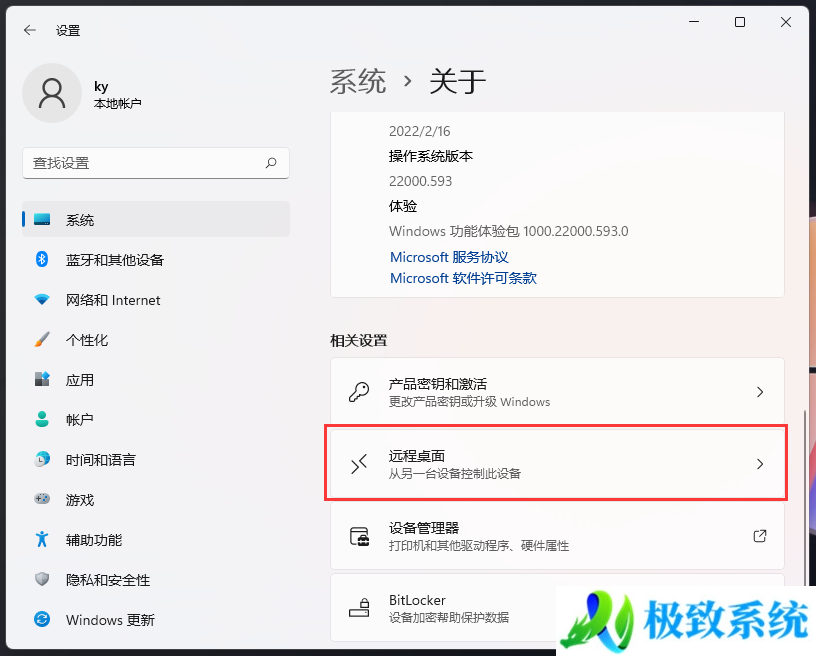Click the search magnifier icon

[271, 163]
